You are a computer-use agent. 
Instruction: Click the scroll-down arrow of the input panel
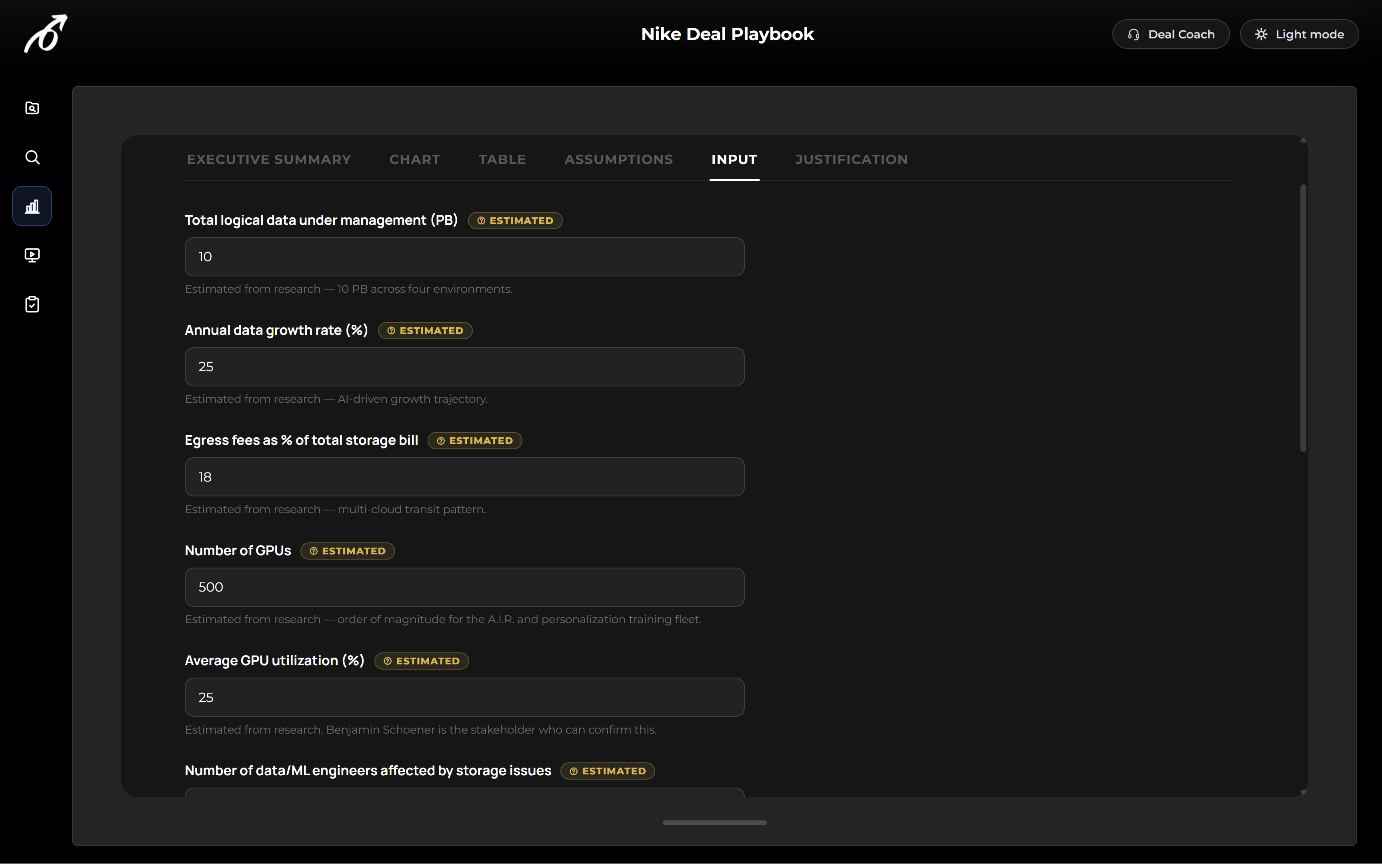(1302, 792)
